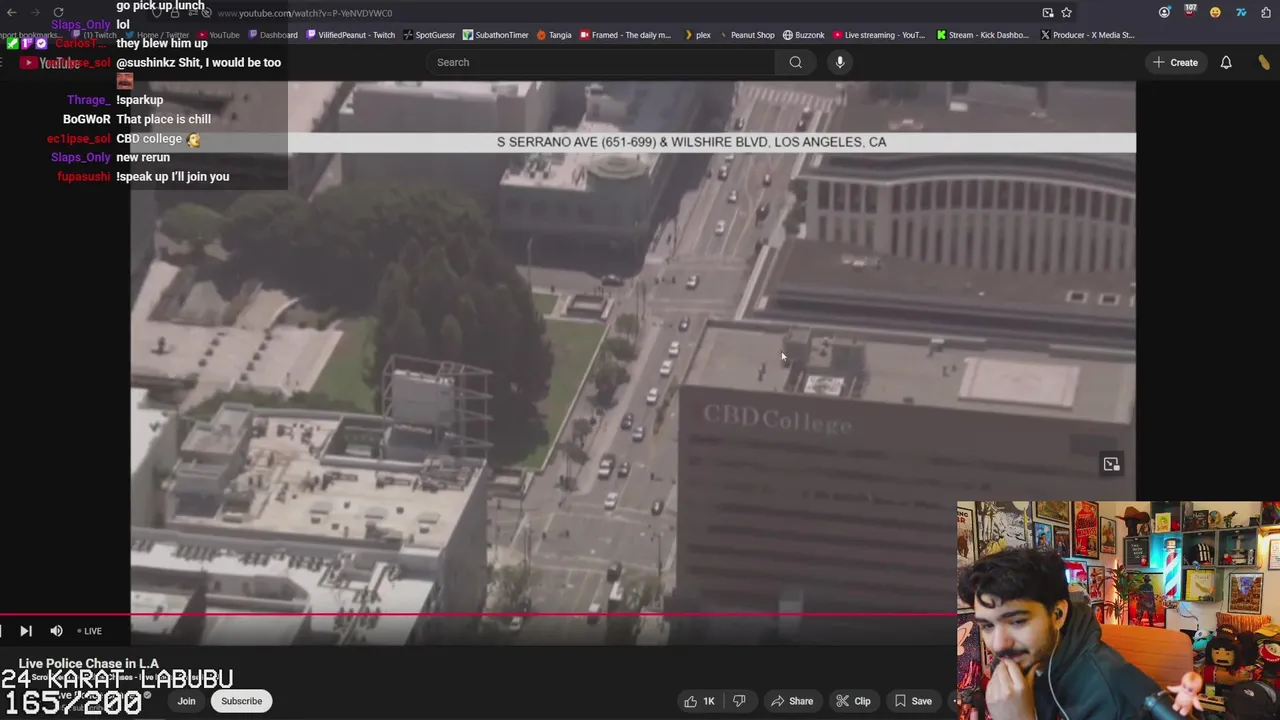Open the Producer - X Media Studio bookmark
The image size is (1280, 720).
click(x=1087, y=35)
